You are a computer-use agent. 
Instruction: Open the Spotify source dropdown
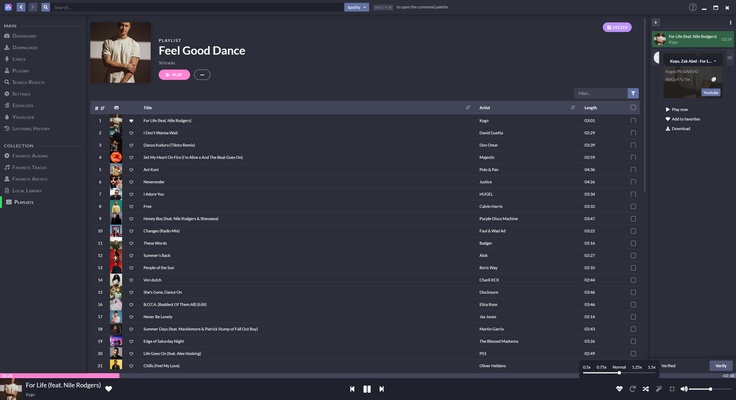(356, 7)
